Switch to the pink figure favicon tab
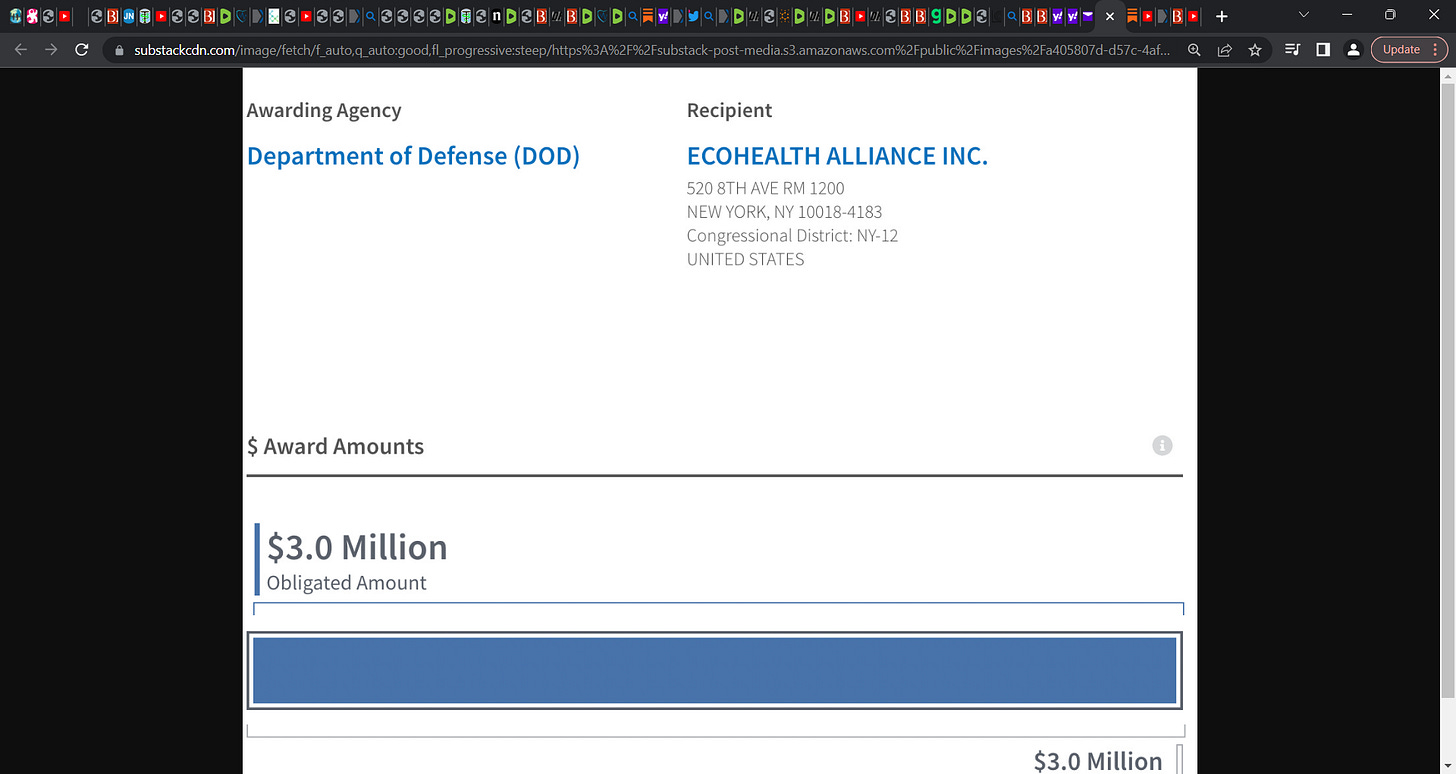Screen dimensions: 1456x774 32,16
